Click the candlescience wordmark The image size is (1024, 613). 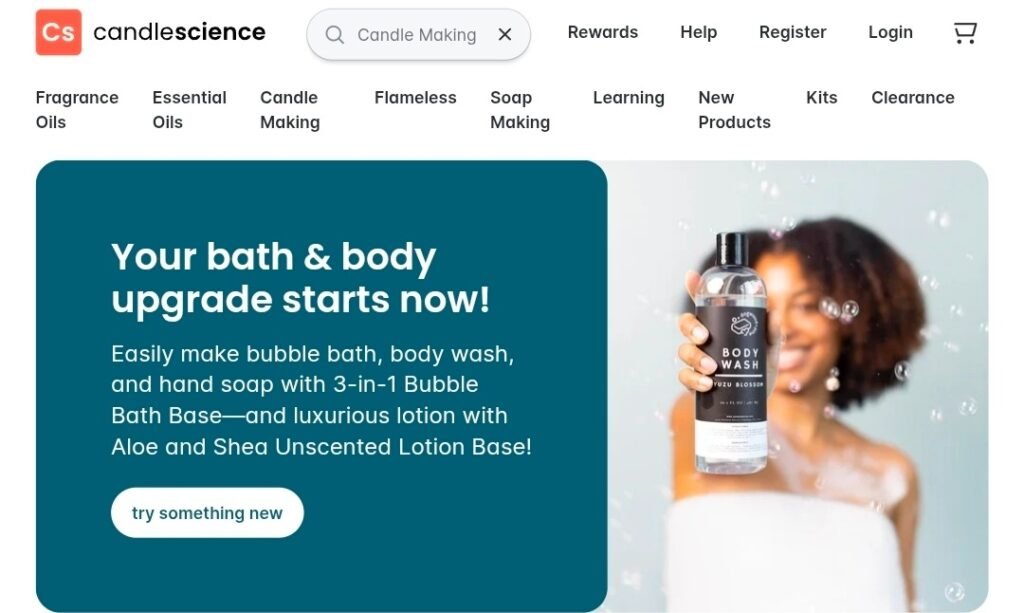[180, 32]
